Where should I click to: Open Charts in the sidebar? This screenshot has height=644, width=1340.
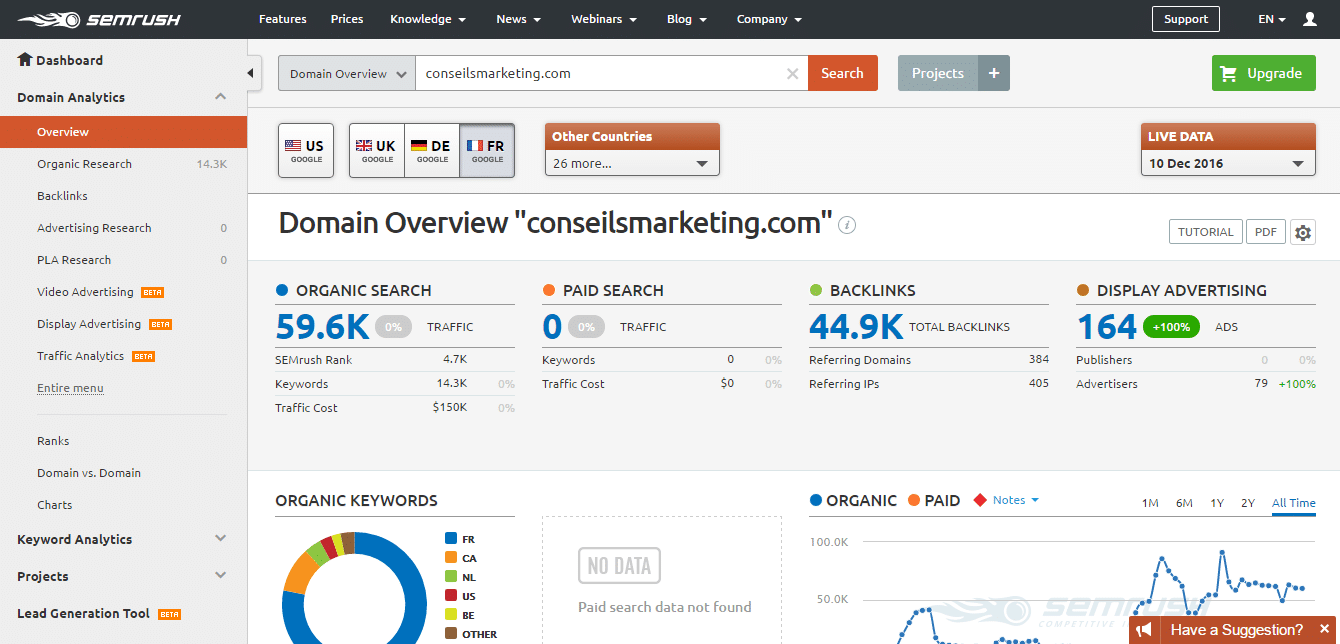[x=55, y=505]
